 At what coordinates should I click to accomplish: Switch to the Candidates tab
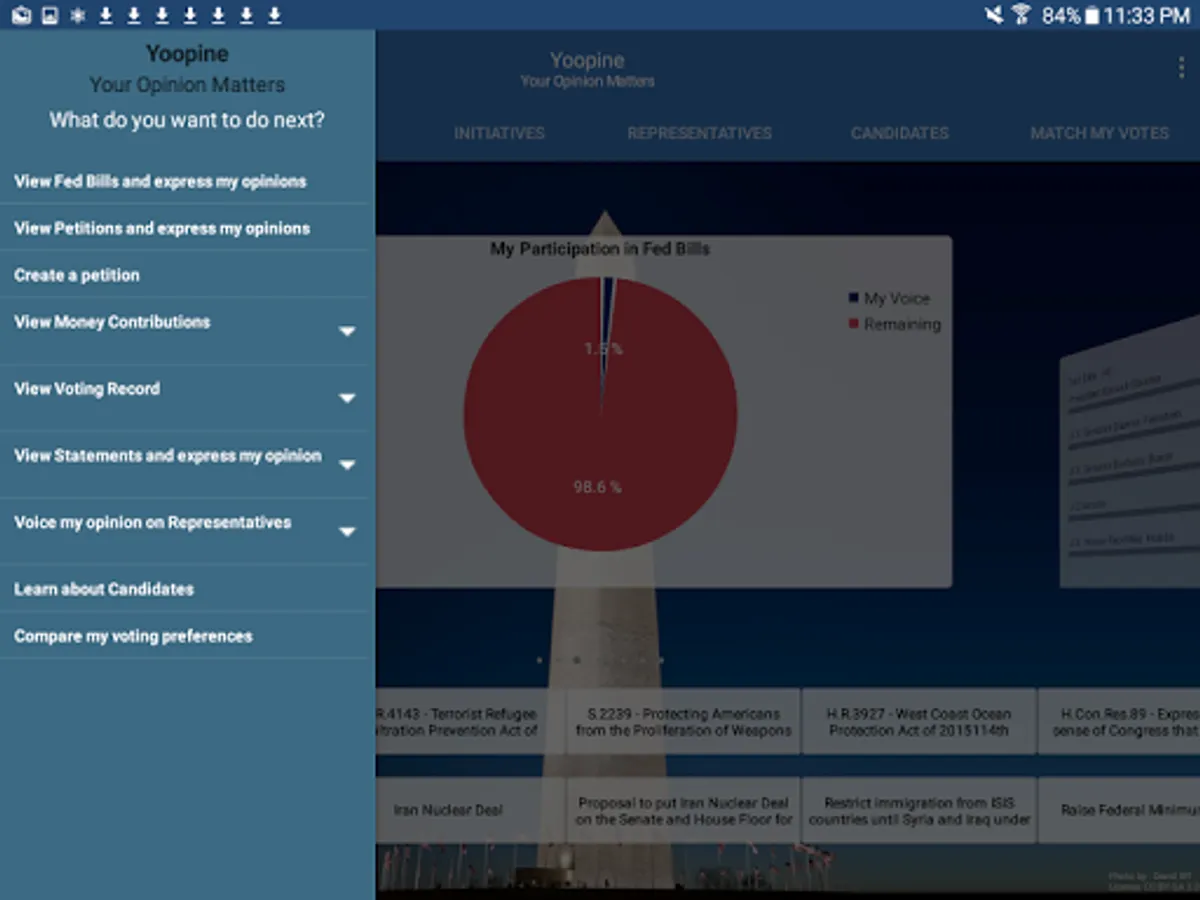[x=899, y=133]
